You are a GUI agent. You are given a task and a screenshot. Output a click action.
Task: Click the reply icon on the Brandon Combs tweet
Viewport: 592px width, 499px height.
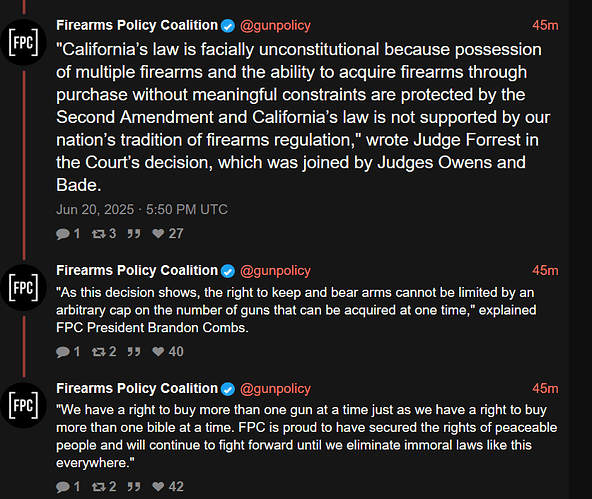pos(63,352)
